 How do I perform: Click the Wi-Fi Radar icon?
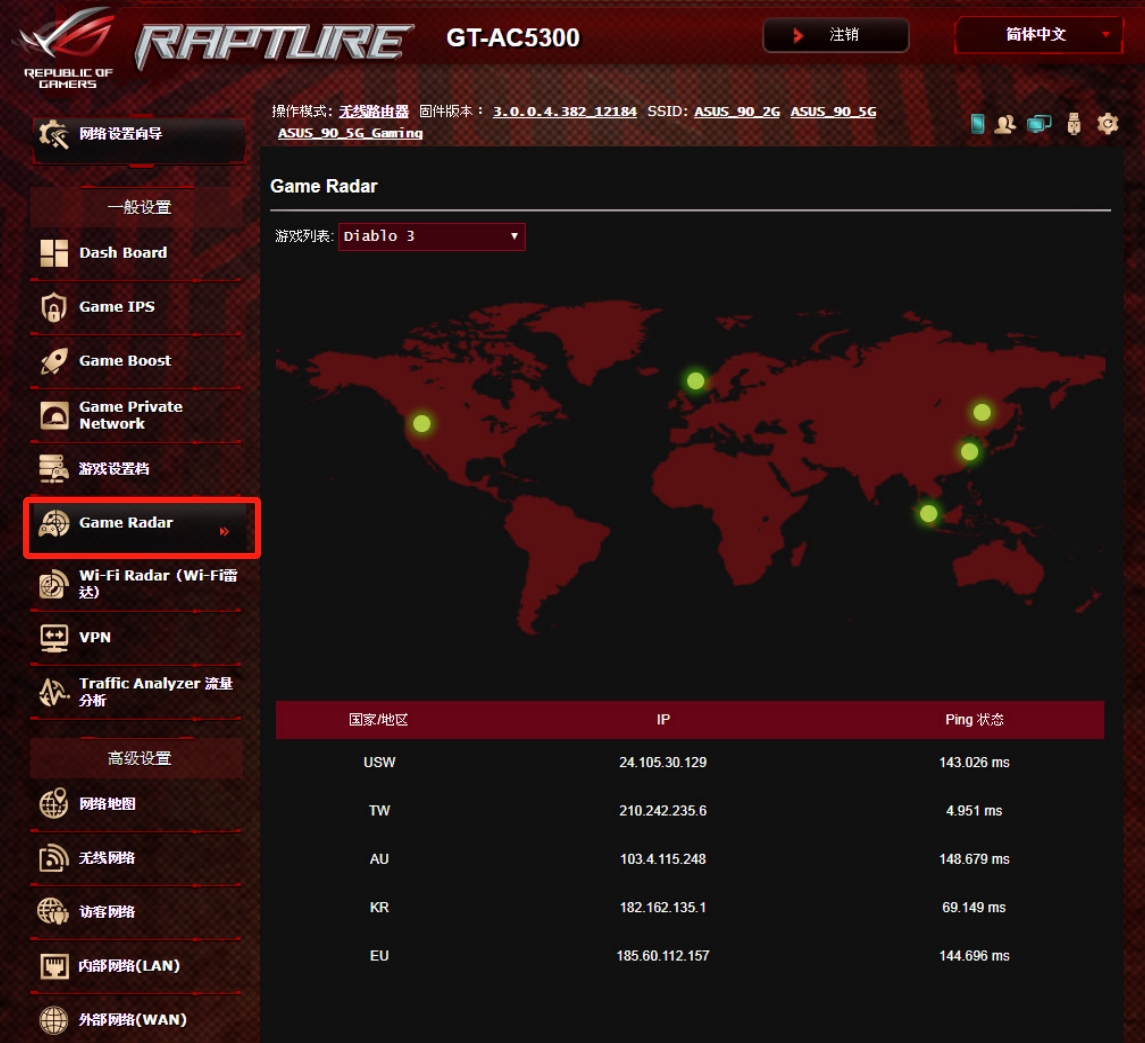tap(54, 584)
